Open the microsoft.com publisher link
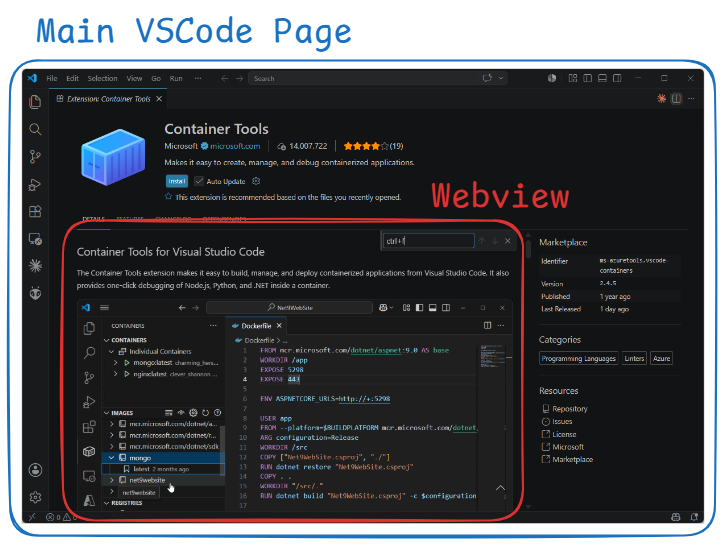The height and width of the screenshot is (545, 725). 235,146
